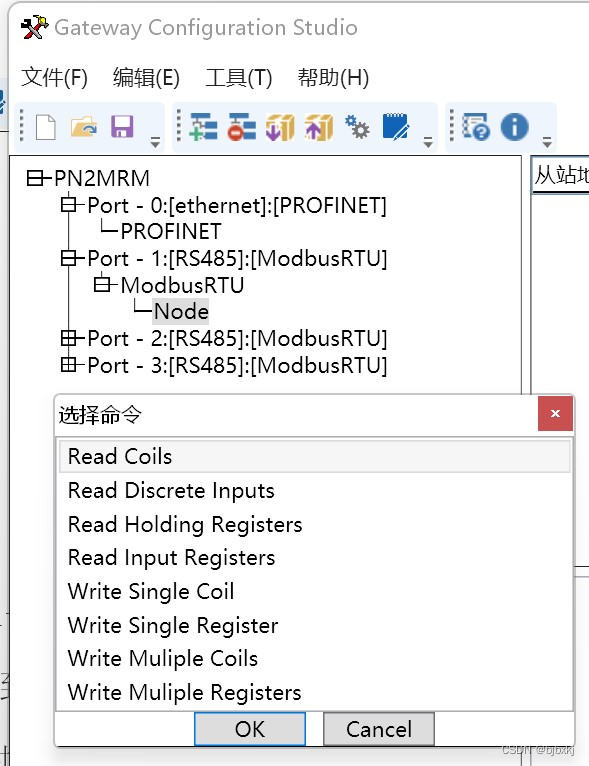Open the node toolbar overflow arrow

click(x=428, y=143)
